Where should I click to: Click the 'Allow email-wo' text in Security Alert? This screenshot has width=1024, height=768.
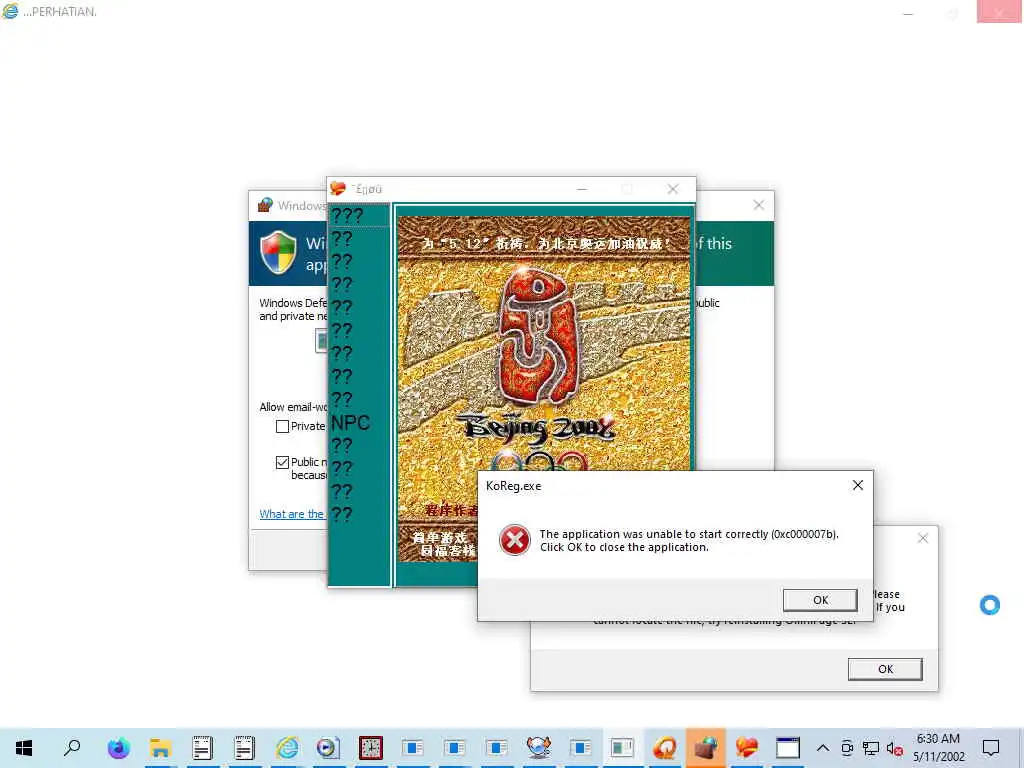[293, 407]
